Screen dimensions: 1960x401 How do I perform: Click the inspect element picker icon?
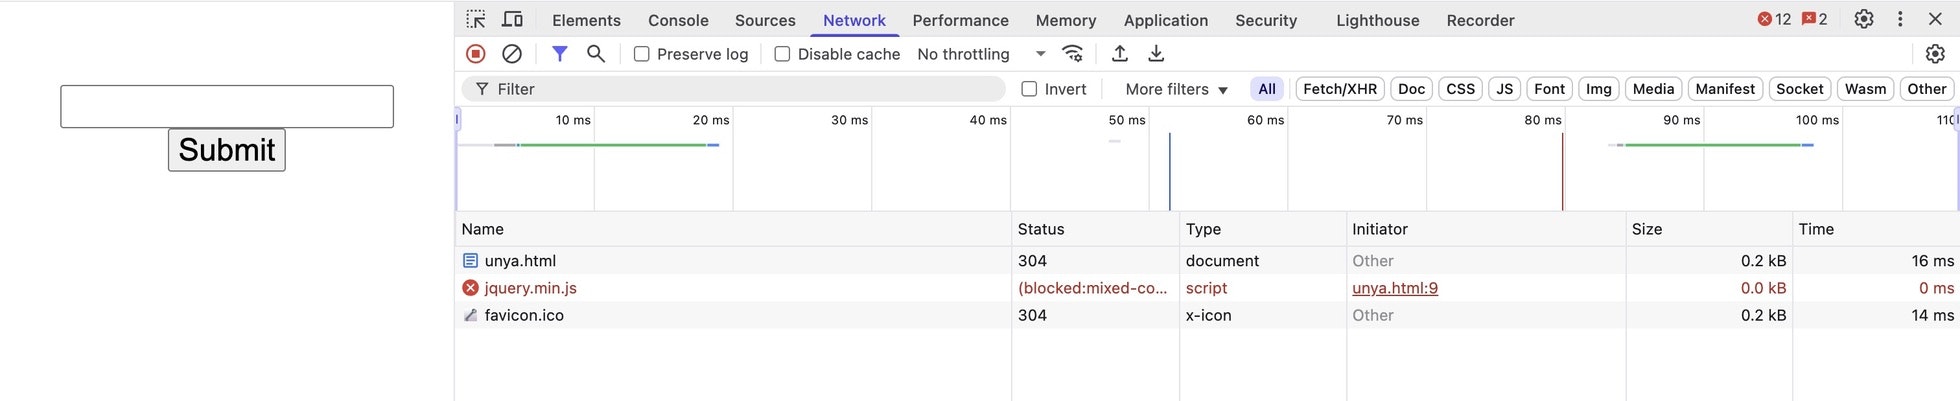476,19
